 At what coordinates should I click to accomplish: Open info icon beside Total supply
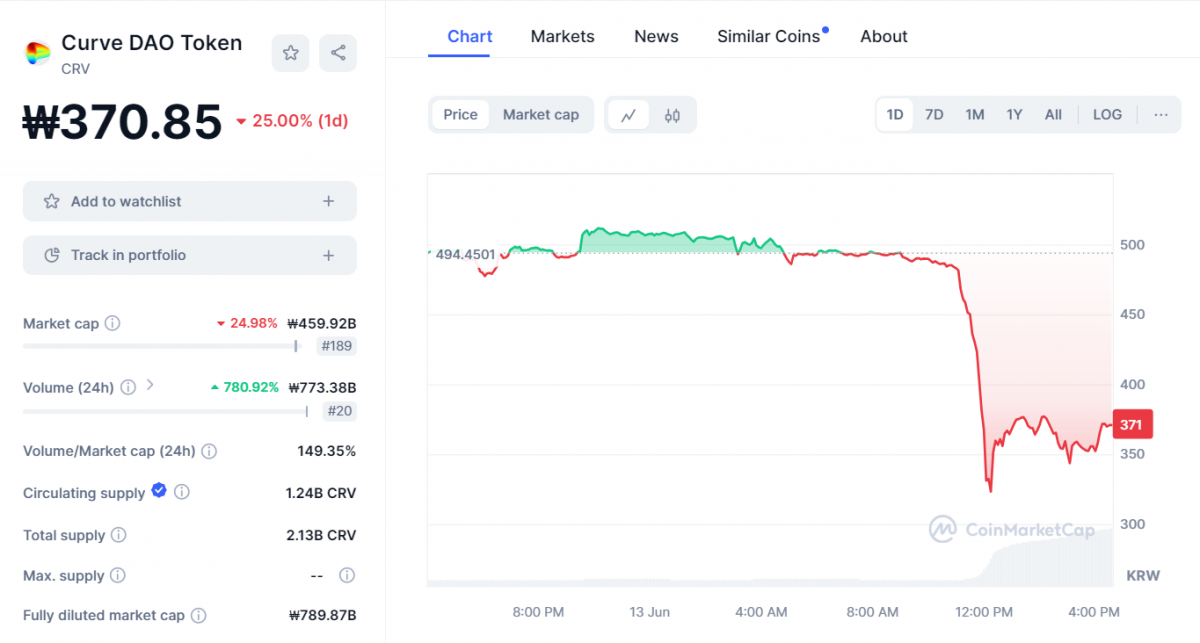119,535
